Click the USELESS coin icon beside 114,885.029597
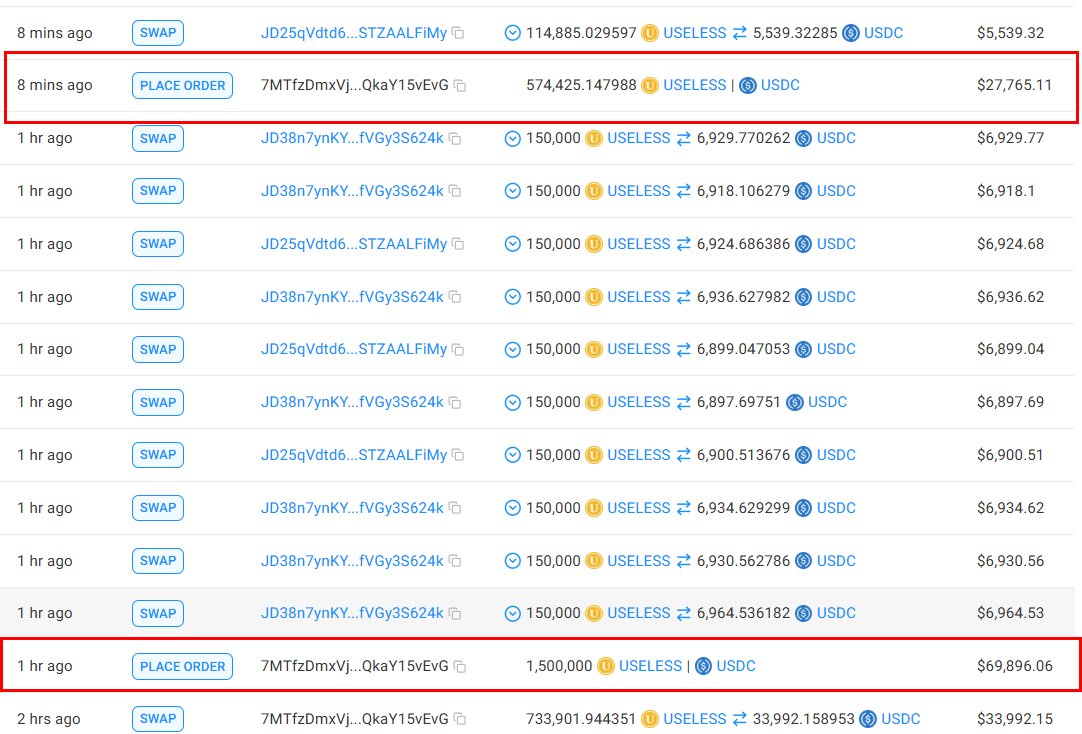 coord(649,33)
